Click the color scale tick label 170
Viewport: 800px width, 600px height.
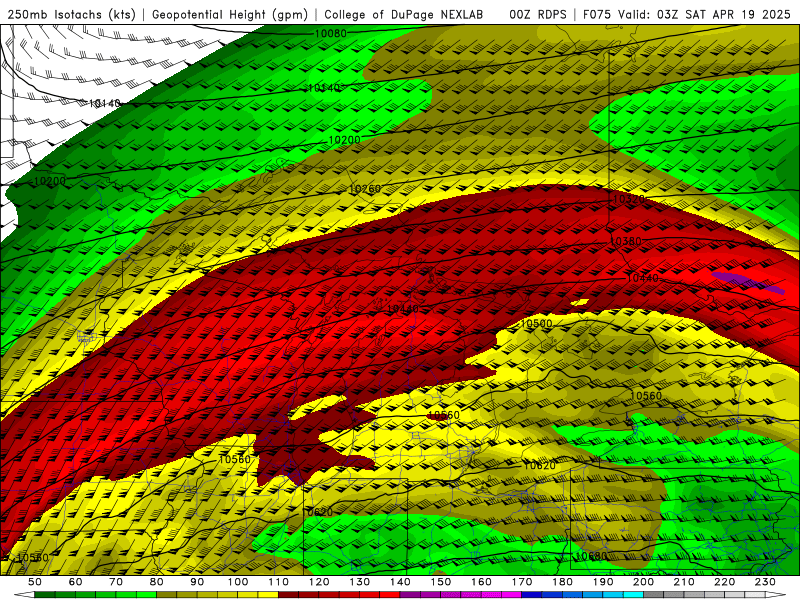click(522, 582)
